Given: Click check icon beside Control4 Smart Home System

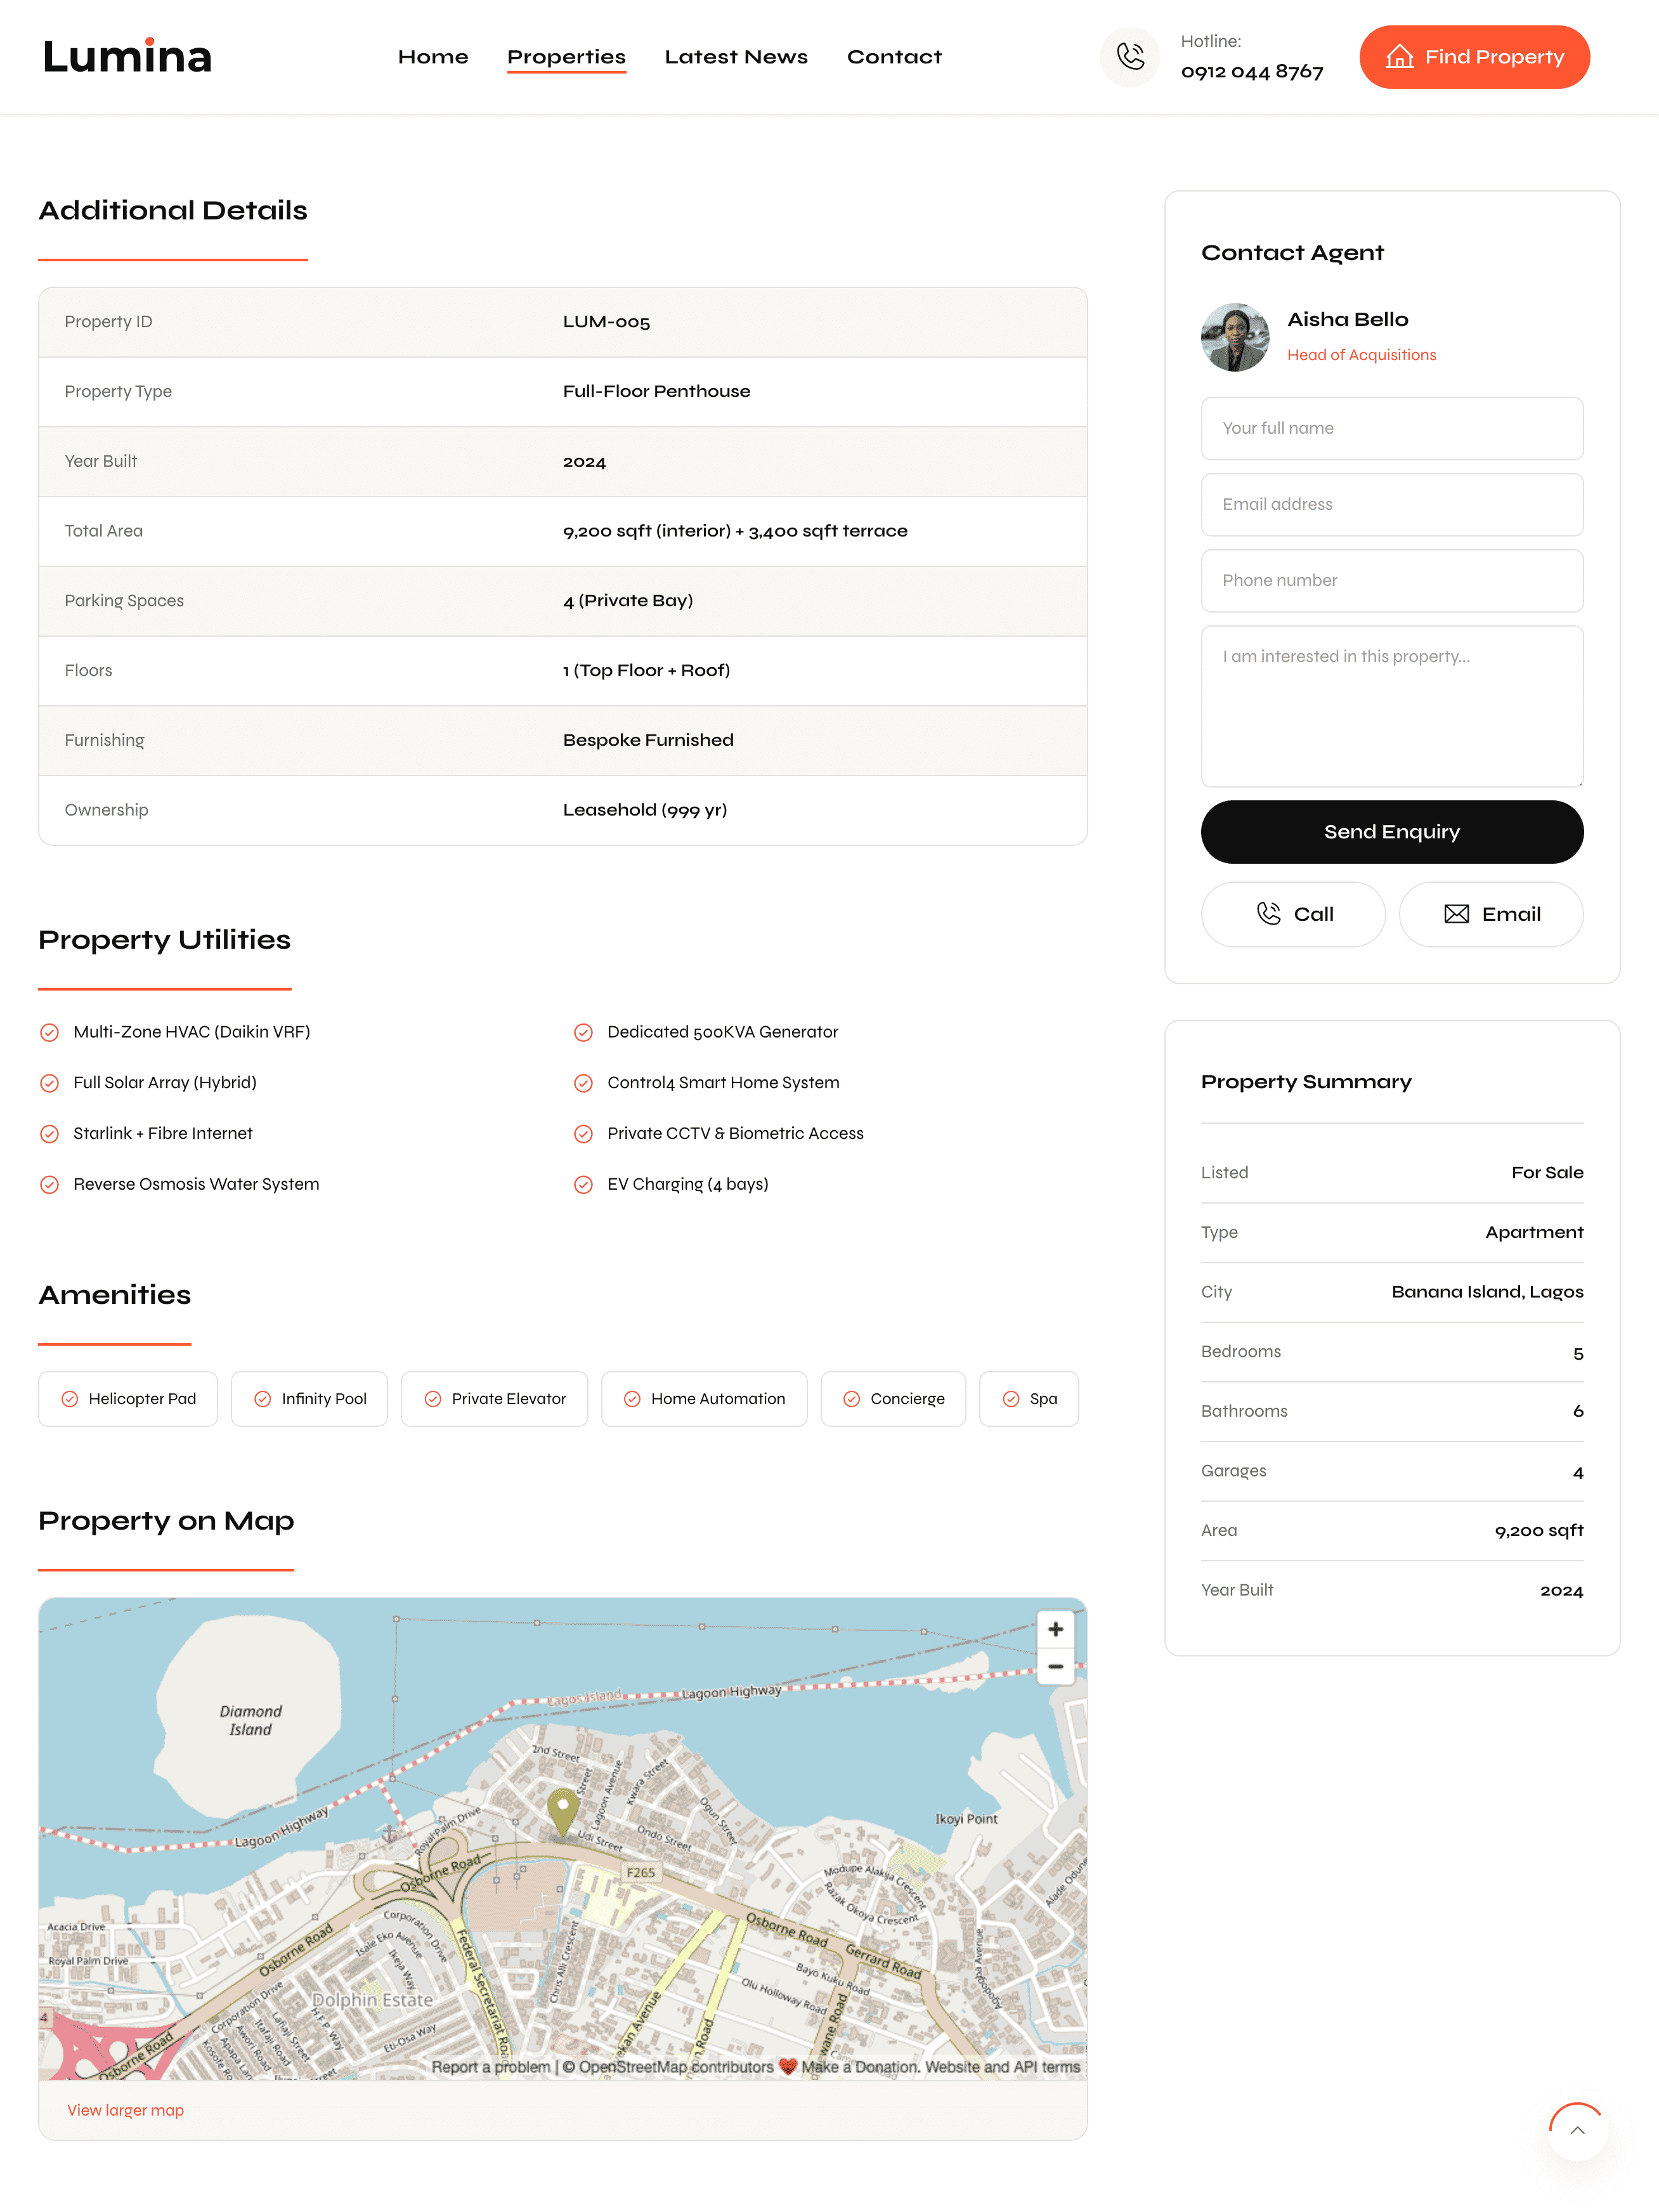Looking at the screenshot, I should (583, 1083).
